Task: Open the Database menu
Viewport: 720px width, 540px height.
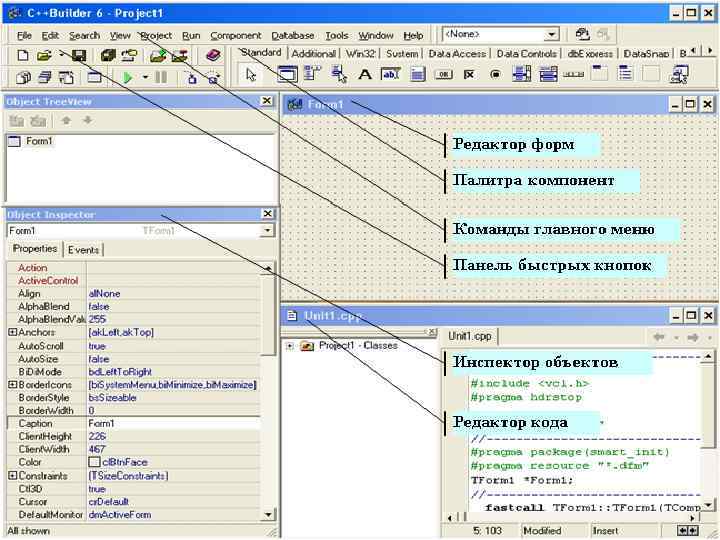Action: click(292, 35)
